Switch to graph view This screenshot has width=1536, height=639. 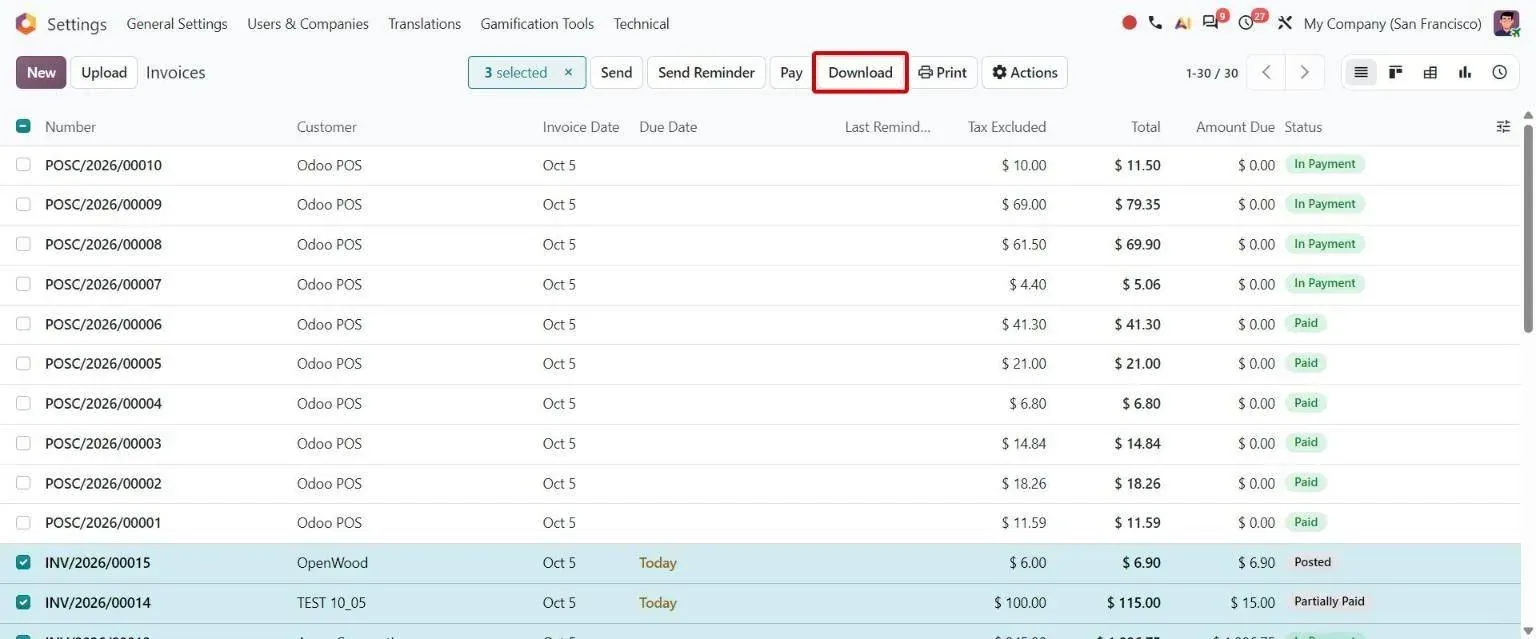[x=1465, y=72]
